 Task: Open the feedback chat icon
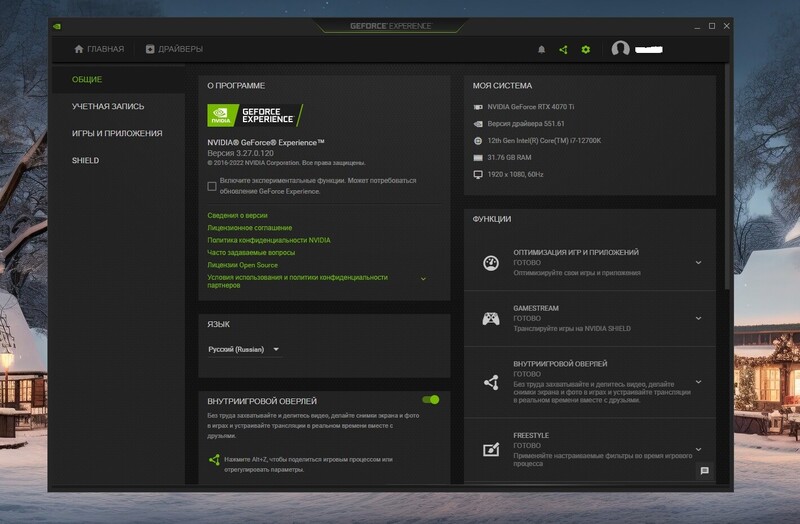tap(705, 470)
